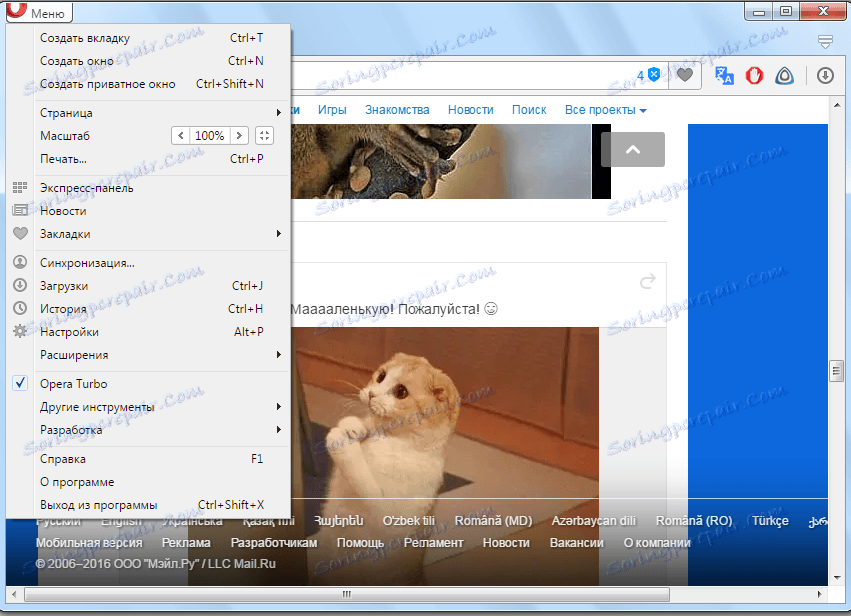851x616 pixels.
Task: Click the Синхронизация profile icon
Action: (x=20, y=262)
